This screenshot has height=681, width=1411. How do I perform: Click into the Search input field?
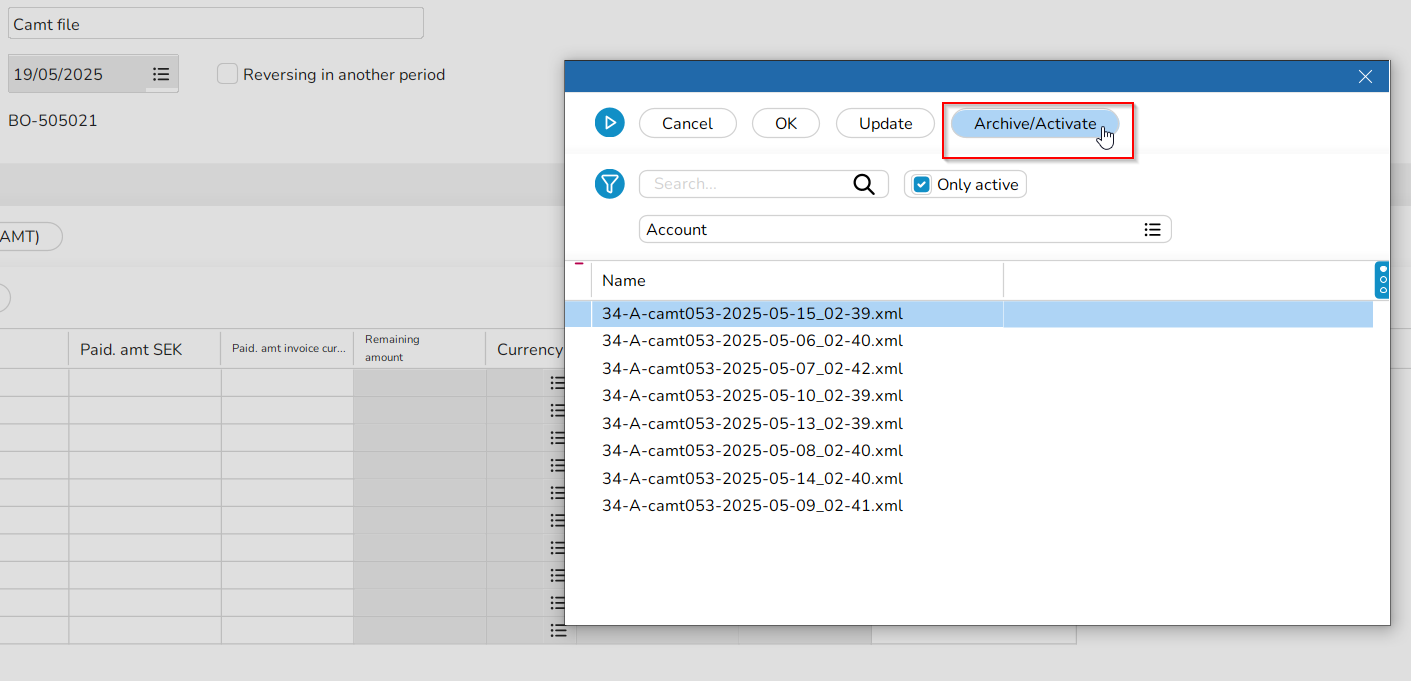point(745,184)
